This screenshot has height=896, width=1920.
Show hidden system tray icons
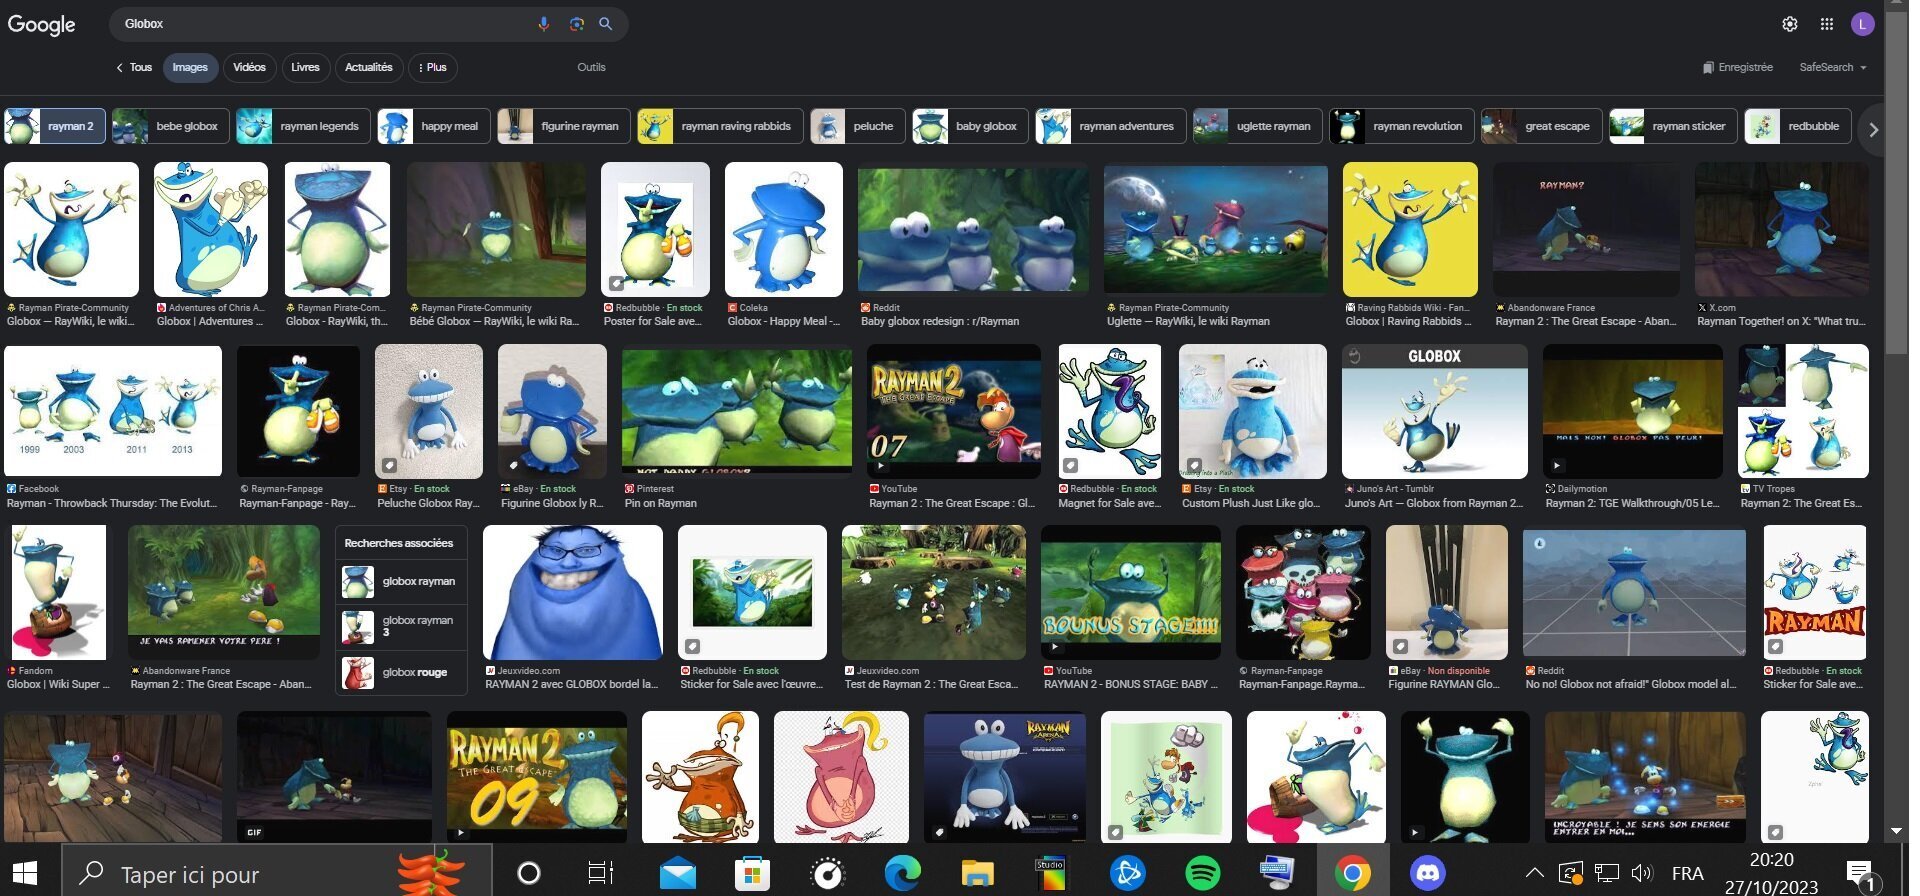pyautogui.click(x=1535, y=873)
